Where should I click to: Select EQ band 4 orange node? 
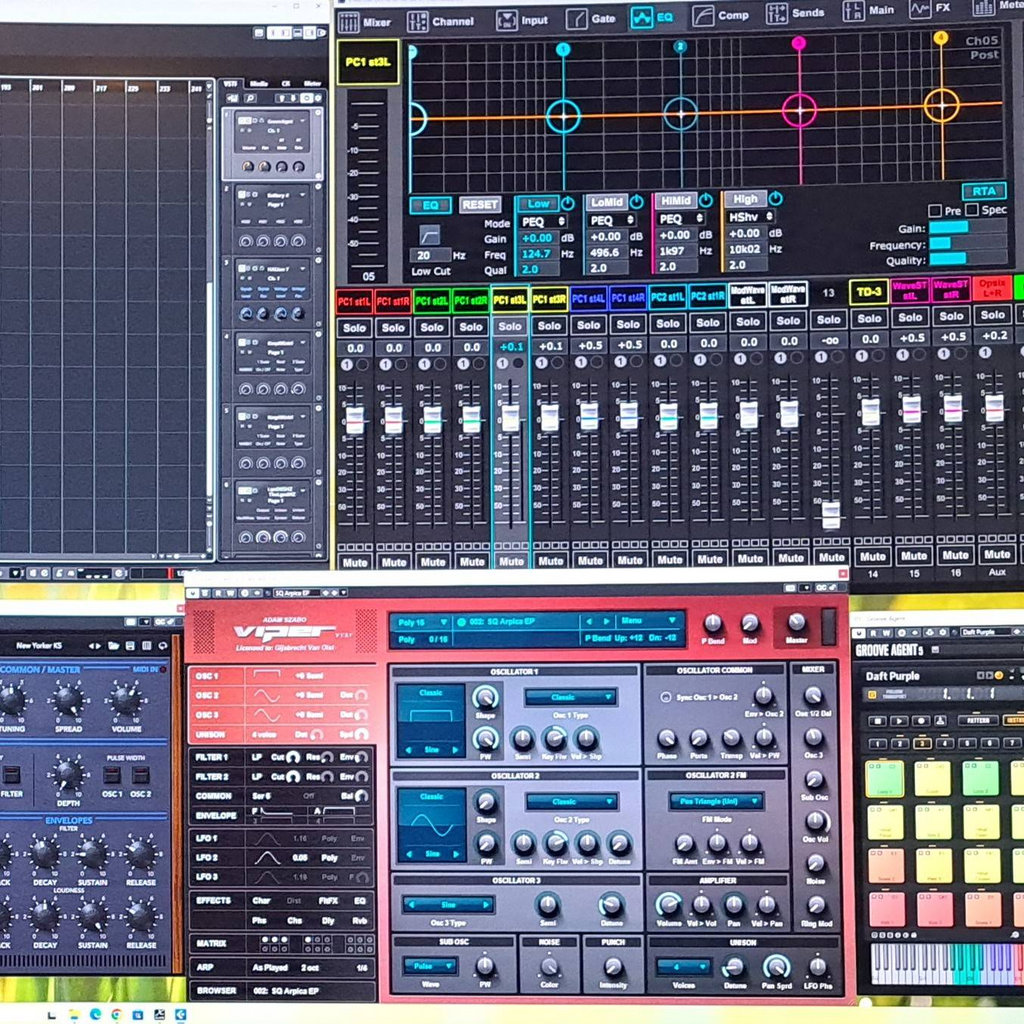[x=941, y=104]
